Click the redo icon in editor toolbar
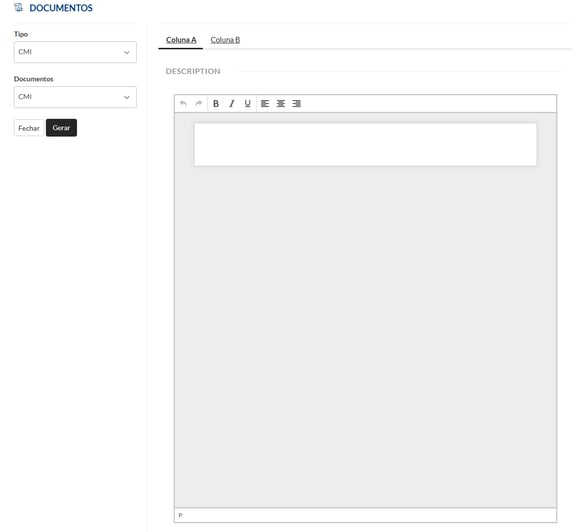581x532 pixels. (x=199, y=103)
